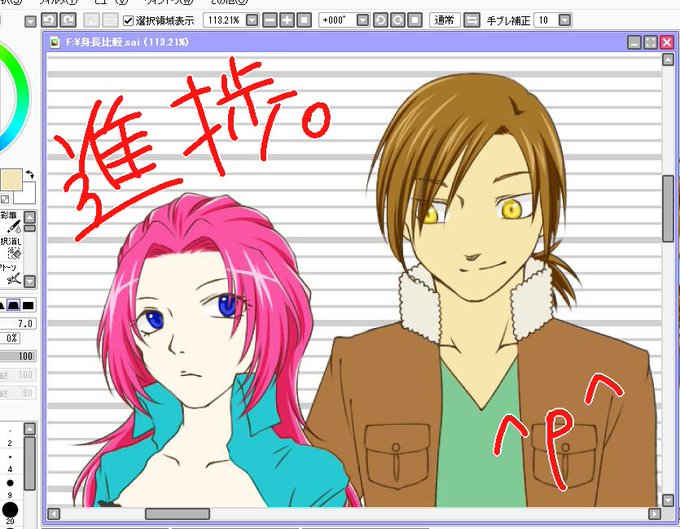Click the brush size 7.0 field
Image resolution: width=680 pixels, height=529 pixels.
tap(18, 323)
